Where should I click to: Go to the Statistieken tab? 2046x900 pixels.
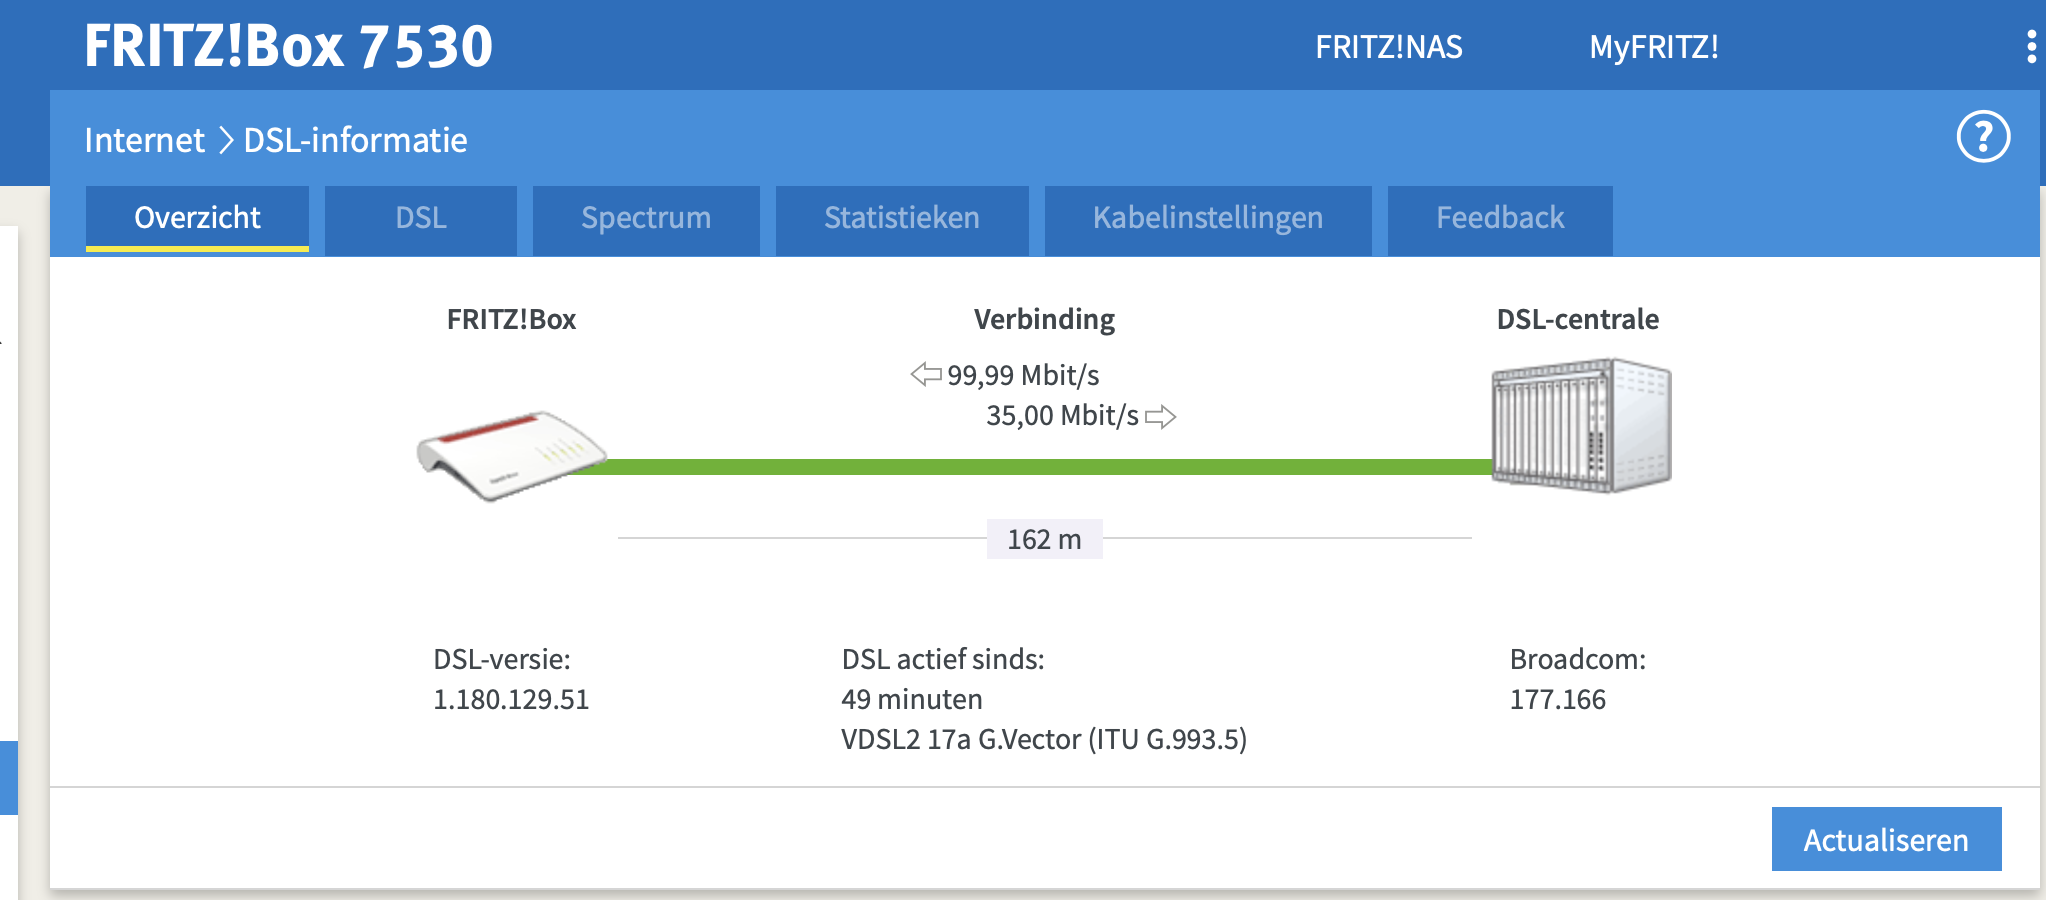pos(901,218)
